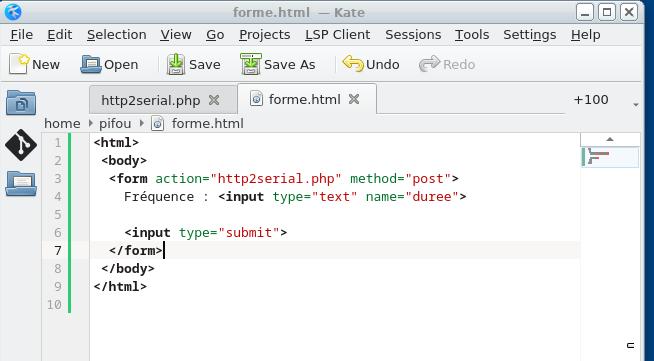Click the Open file toolbar button
Screen dimensions: 654x361
109,65
